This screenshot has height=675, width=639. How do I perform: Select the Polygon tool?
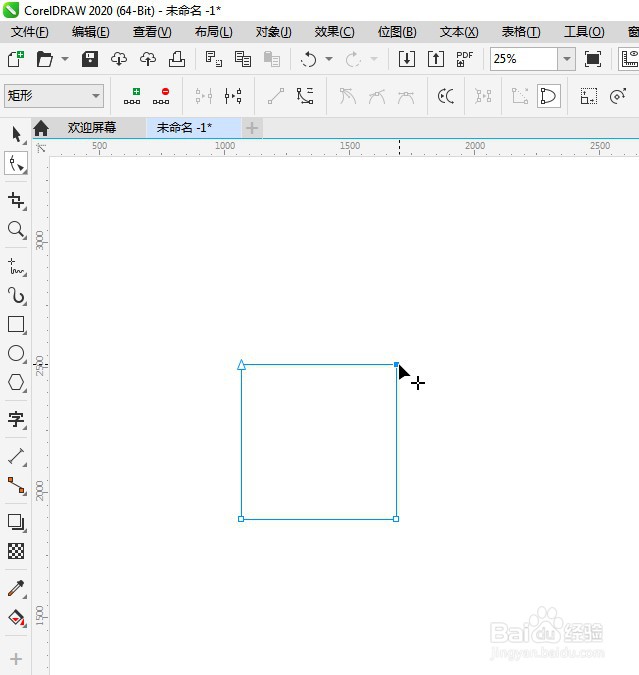click(x=16, y=382)
